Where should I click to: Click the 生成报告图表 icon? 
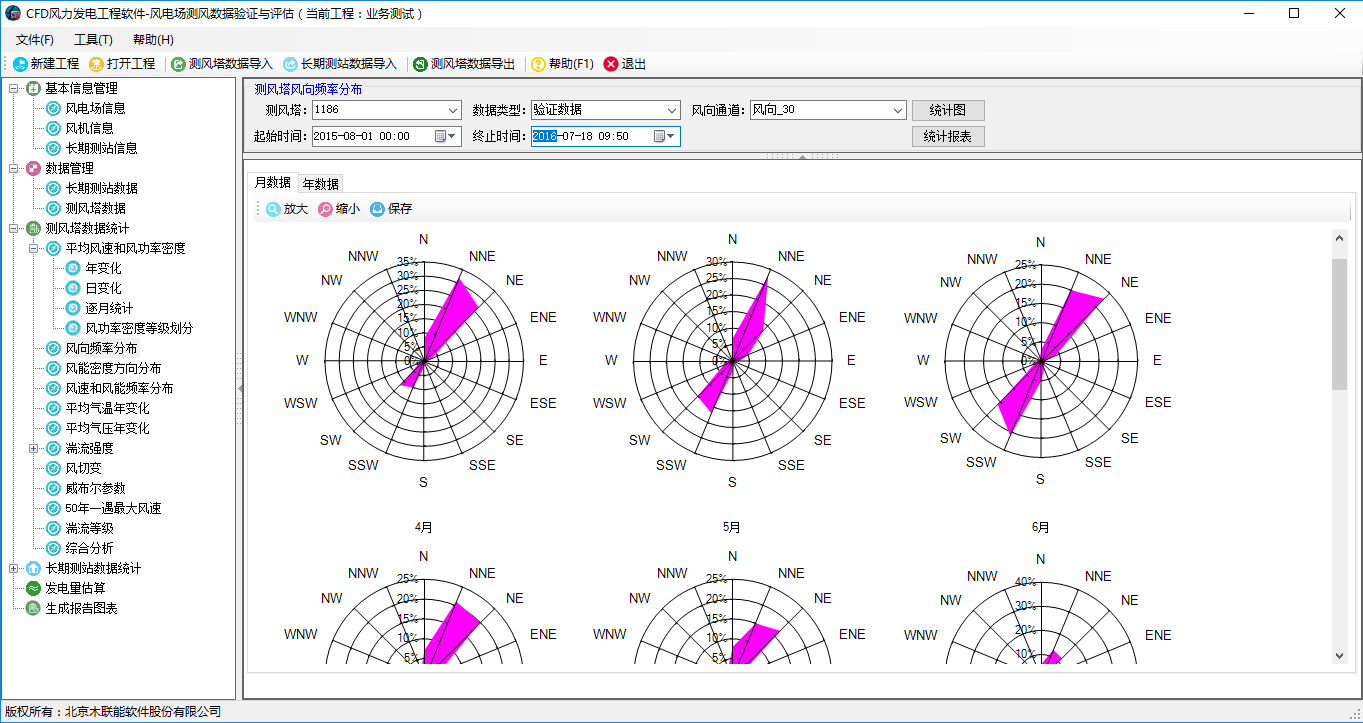[33, 608]
